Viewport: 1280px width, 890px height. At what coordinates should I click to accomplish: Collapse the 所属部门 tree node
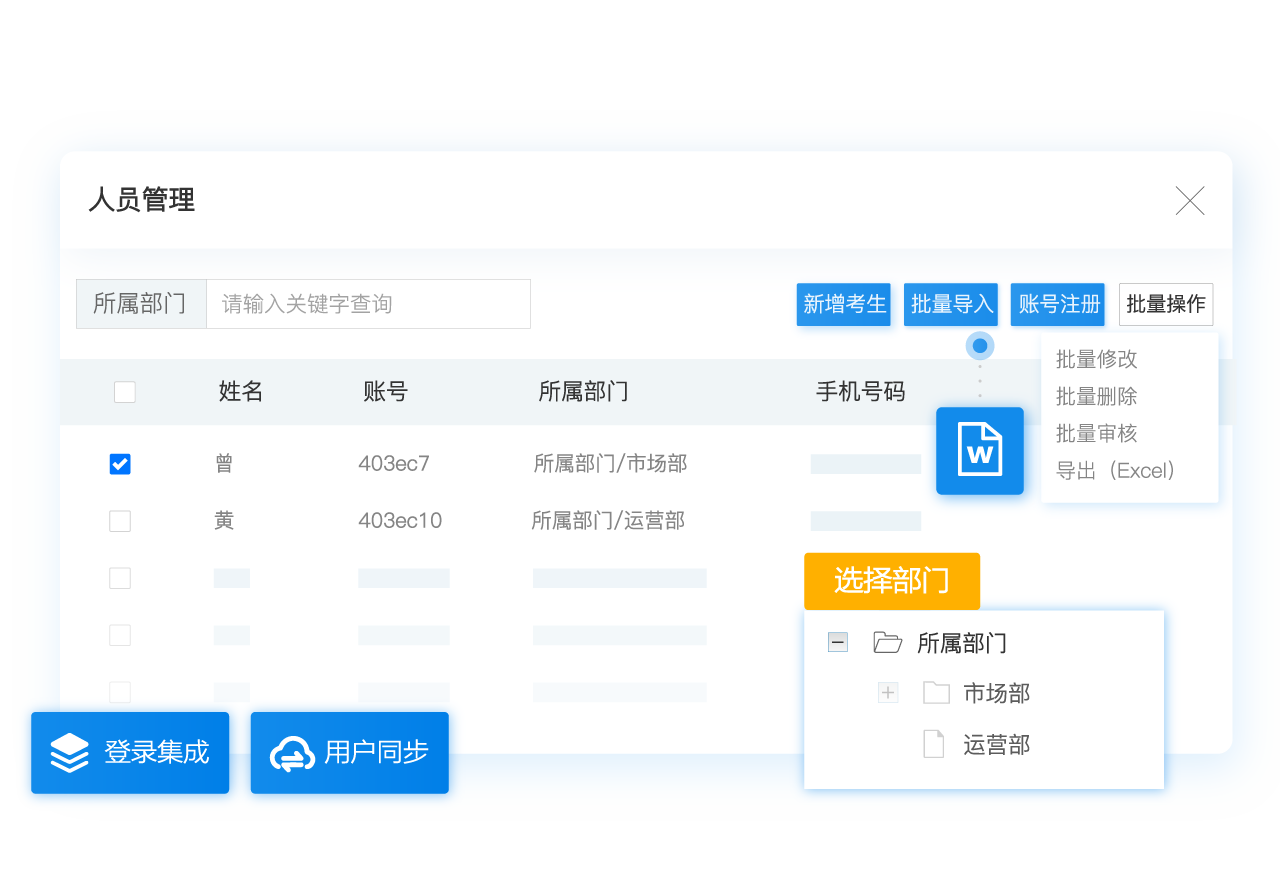[x=838, y=642]
